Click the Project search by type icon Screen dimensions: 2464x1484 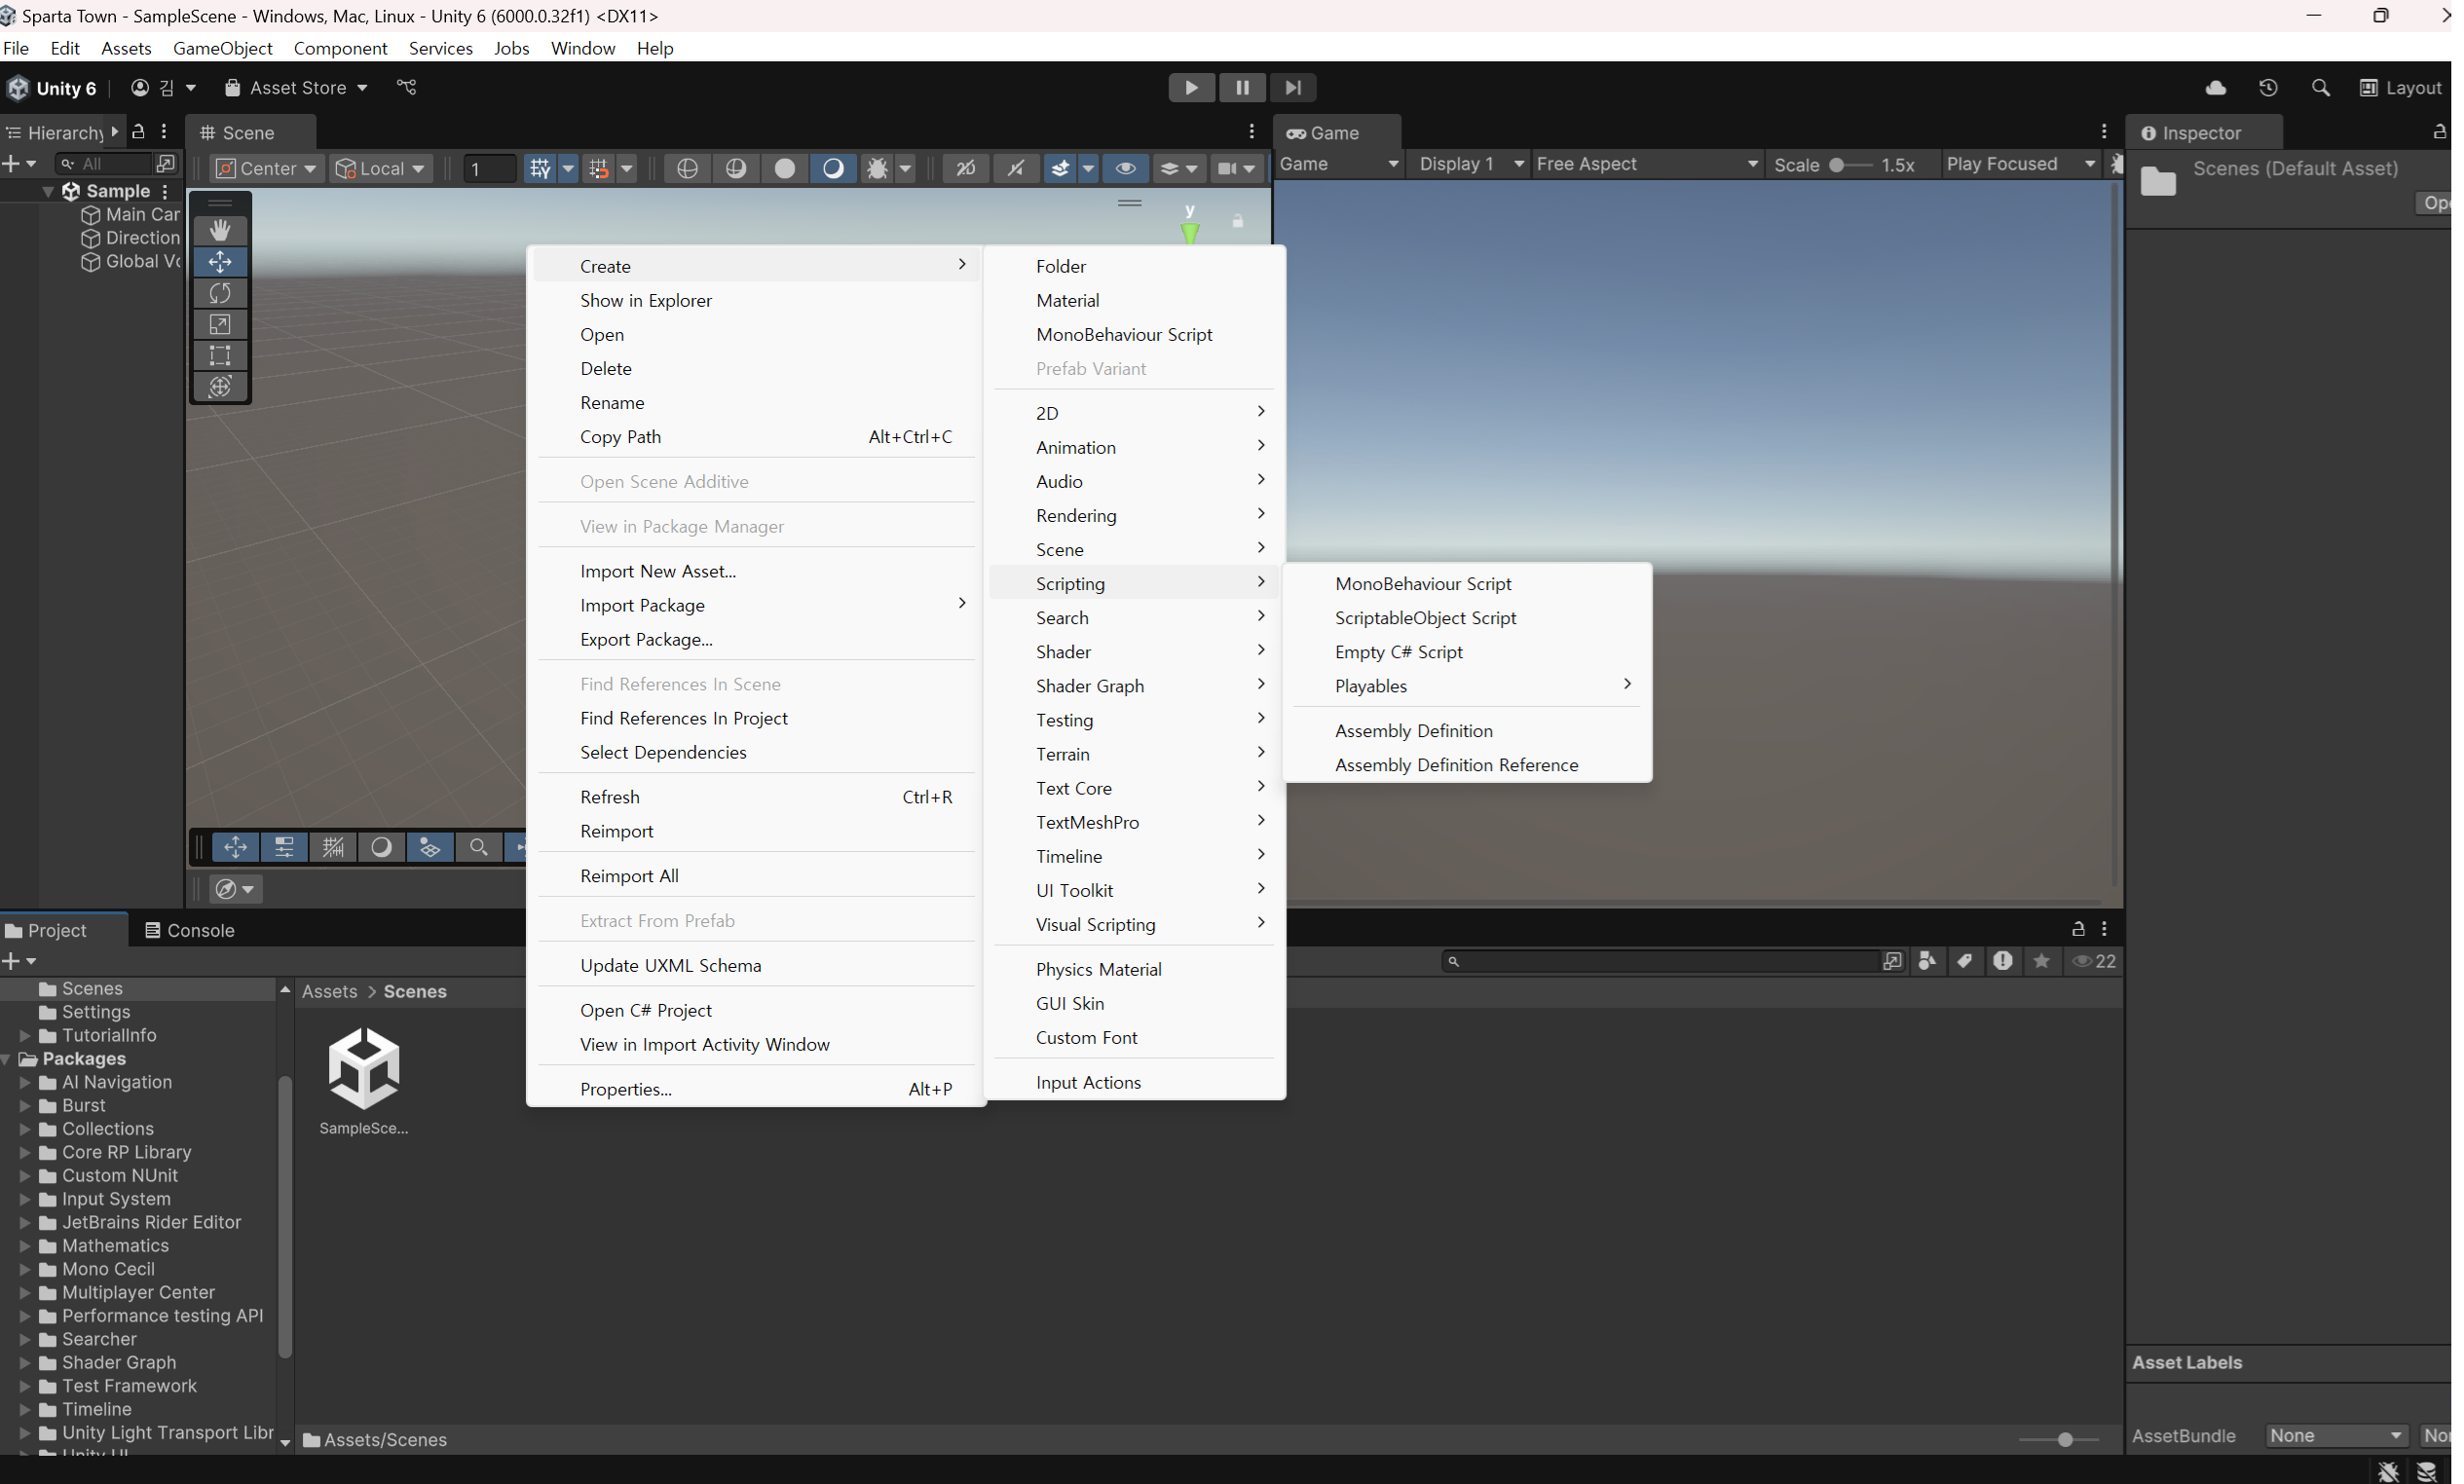coord(1927,961)
